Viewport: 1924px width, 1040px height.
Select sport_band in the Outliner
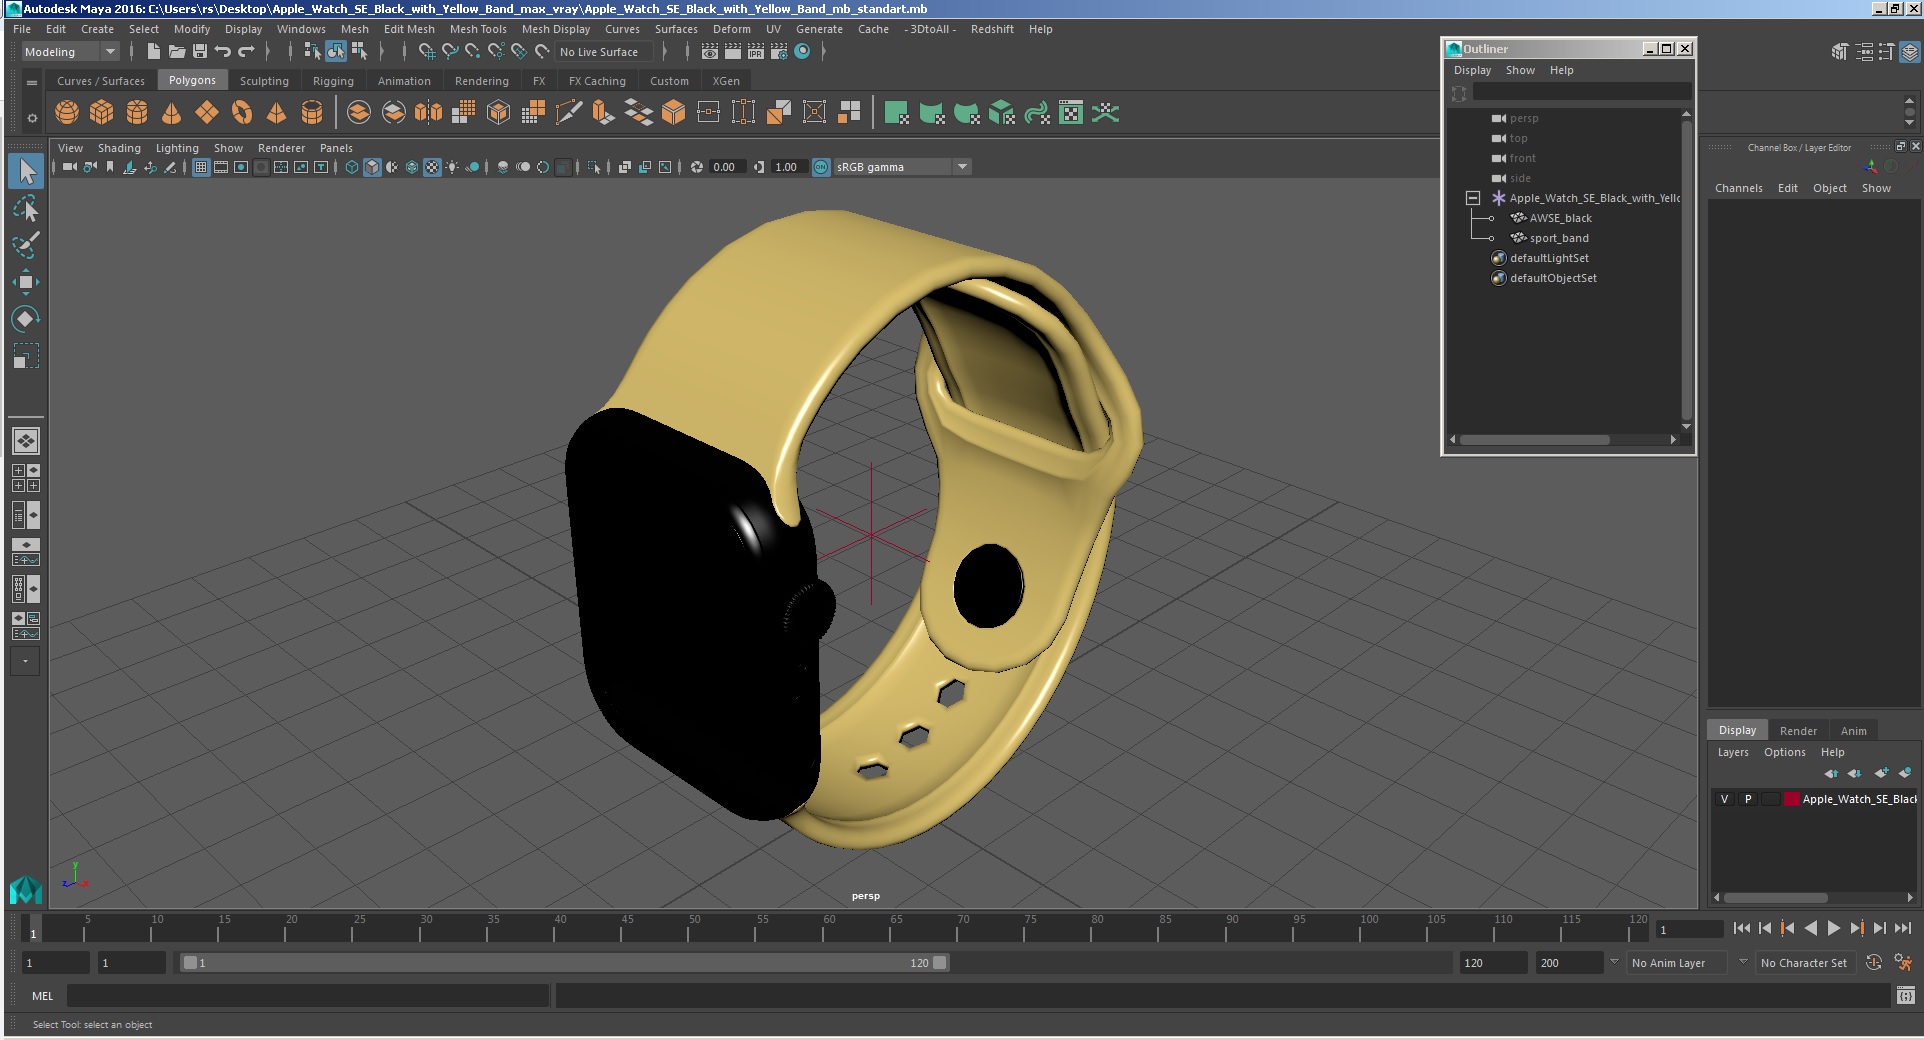pos(1559,238)
